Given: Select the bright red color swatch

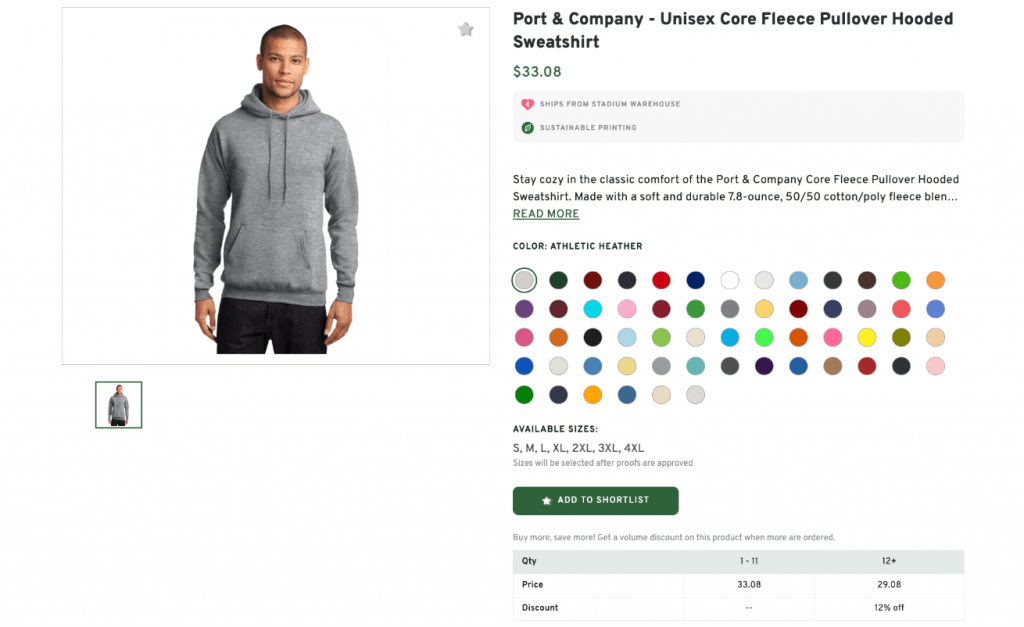Looking at the screenshot, I should 661,280.
